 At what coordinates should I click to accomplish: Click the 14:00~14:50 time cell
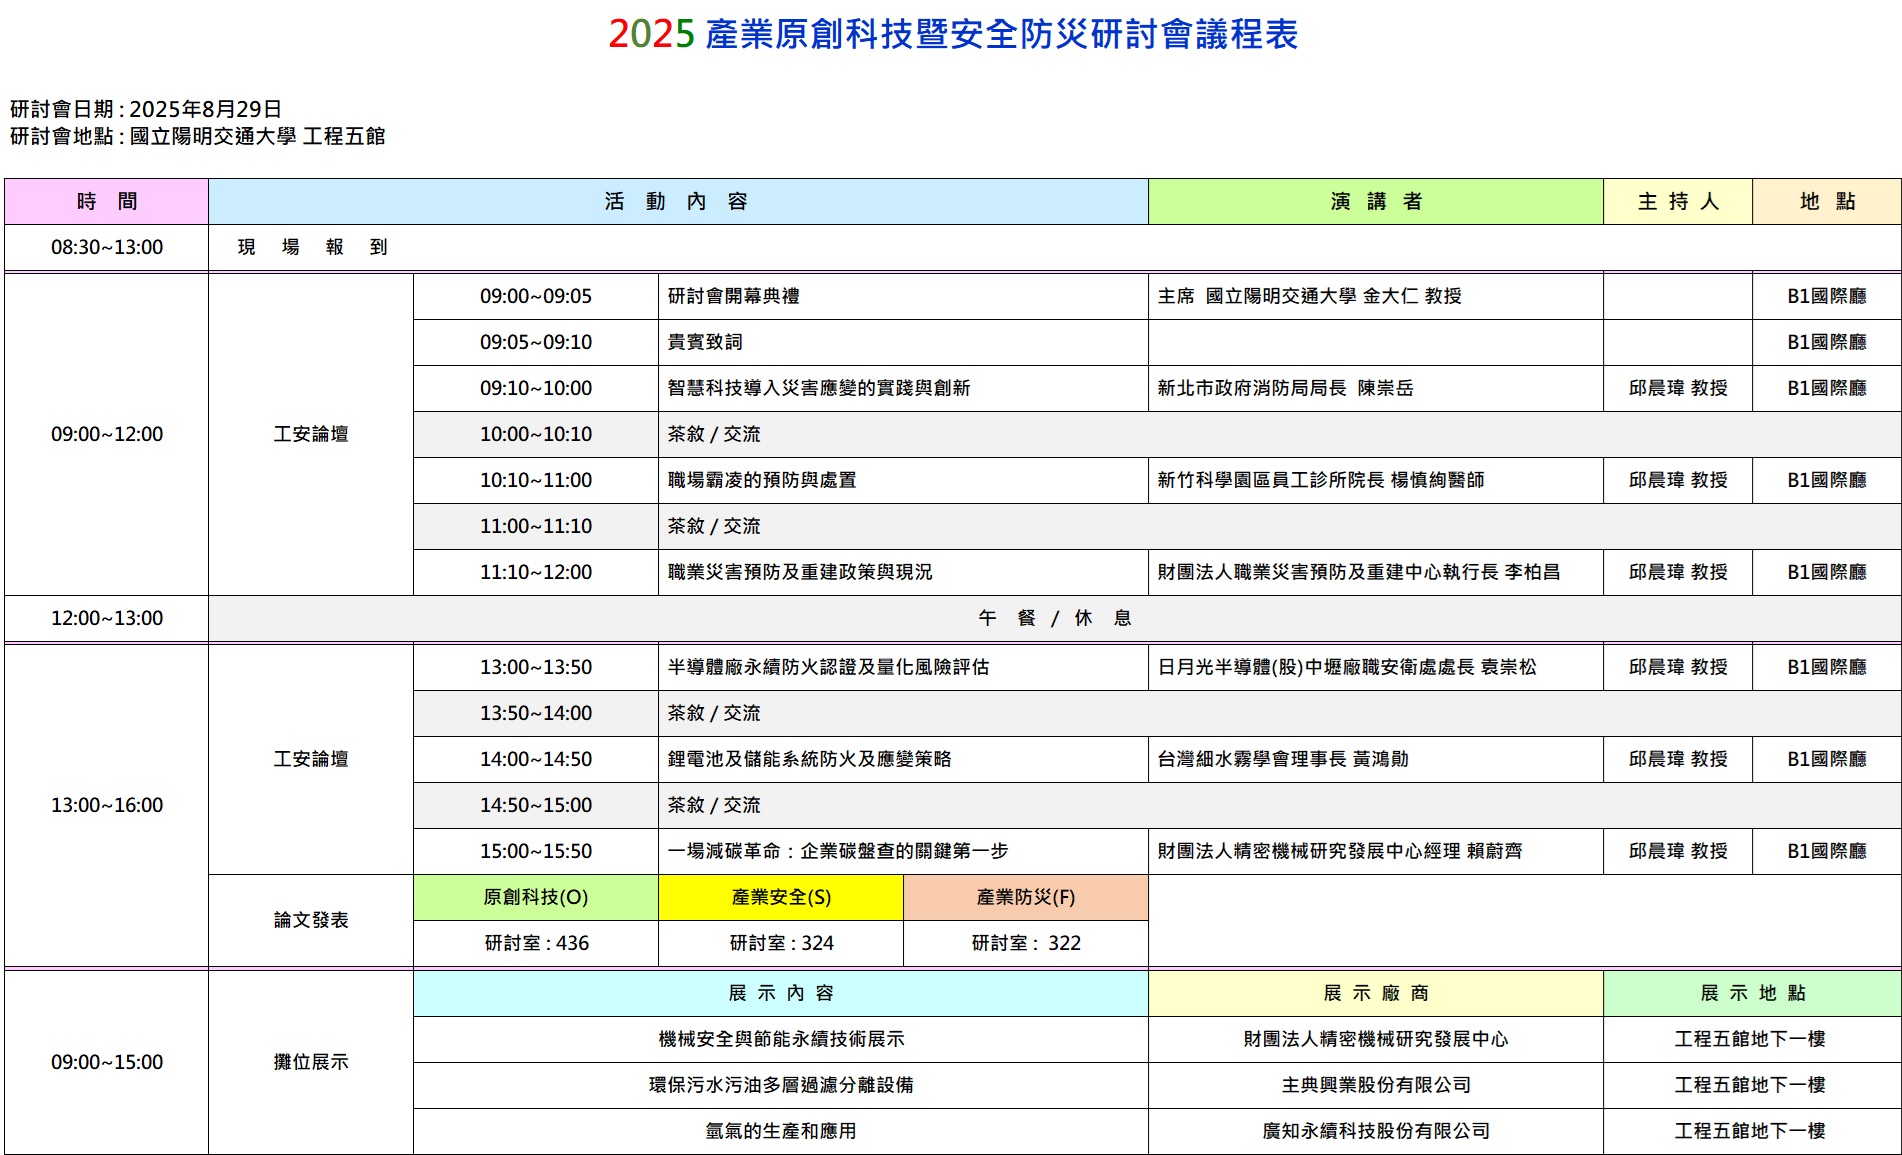coord(536,759)
